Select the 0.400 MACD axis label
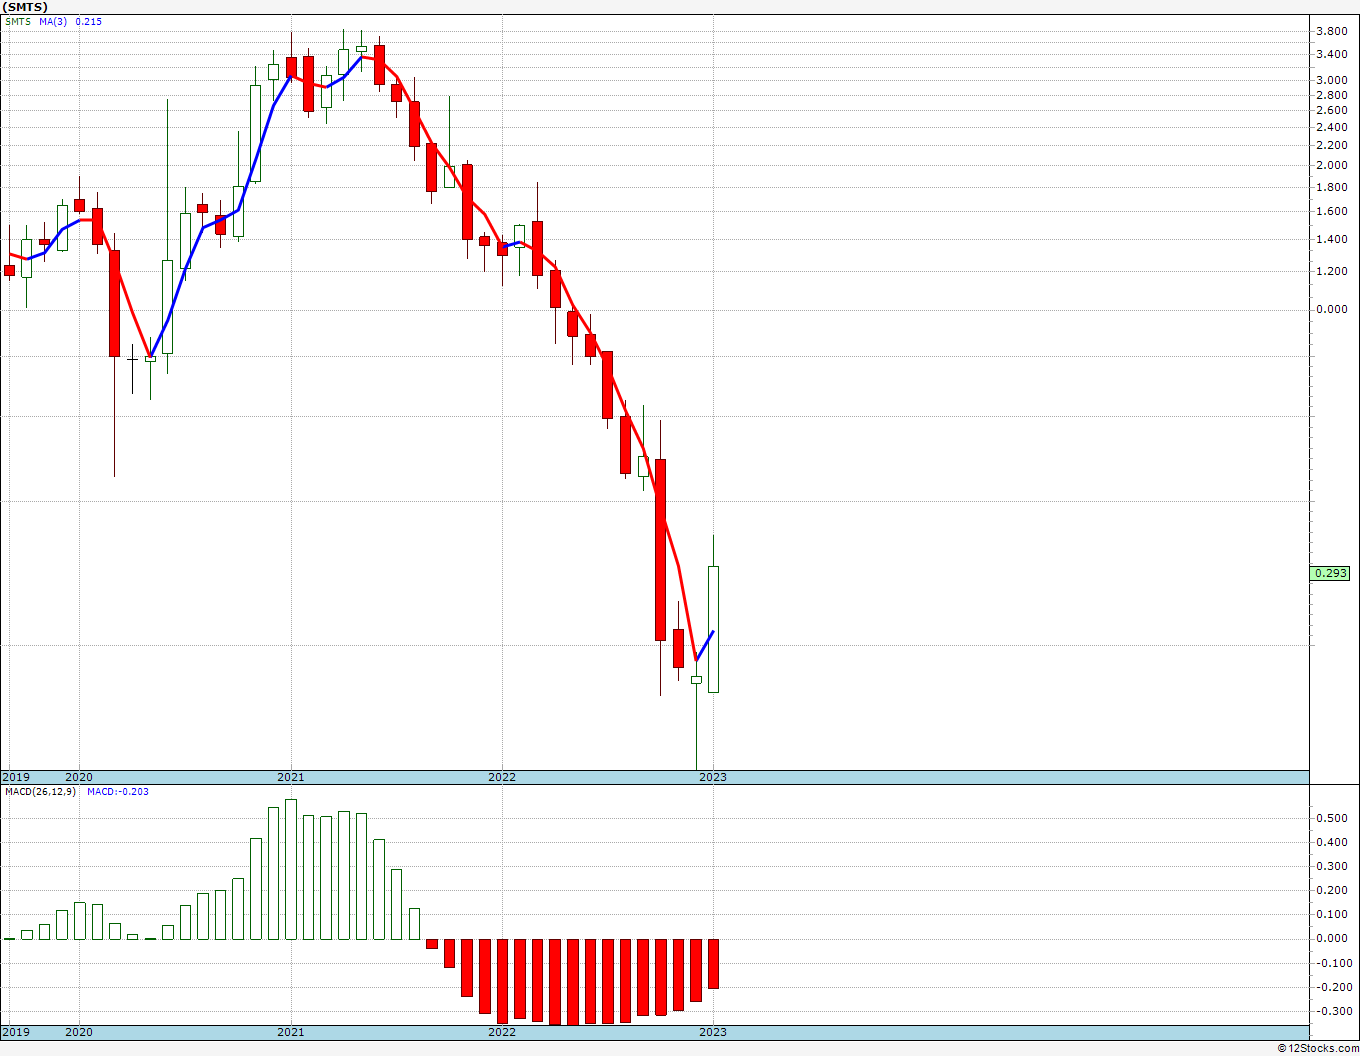The image size is (1360, 1056). point(1330,842)
